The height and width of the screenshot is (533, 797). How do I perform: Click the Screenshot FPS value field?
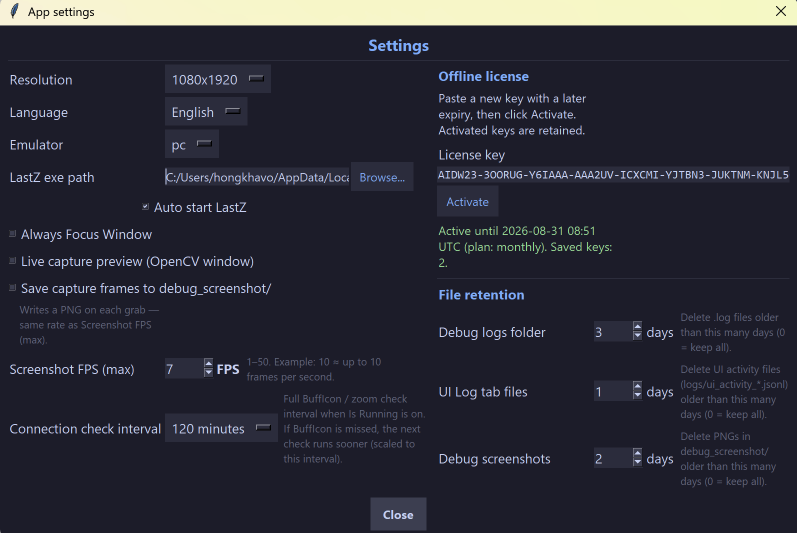tap(184, 368)
